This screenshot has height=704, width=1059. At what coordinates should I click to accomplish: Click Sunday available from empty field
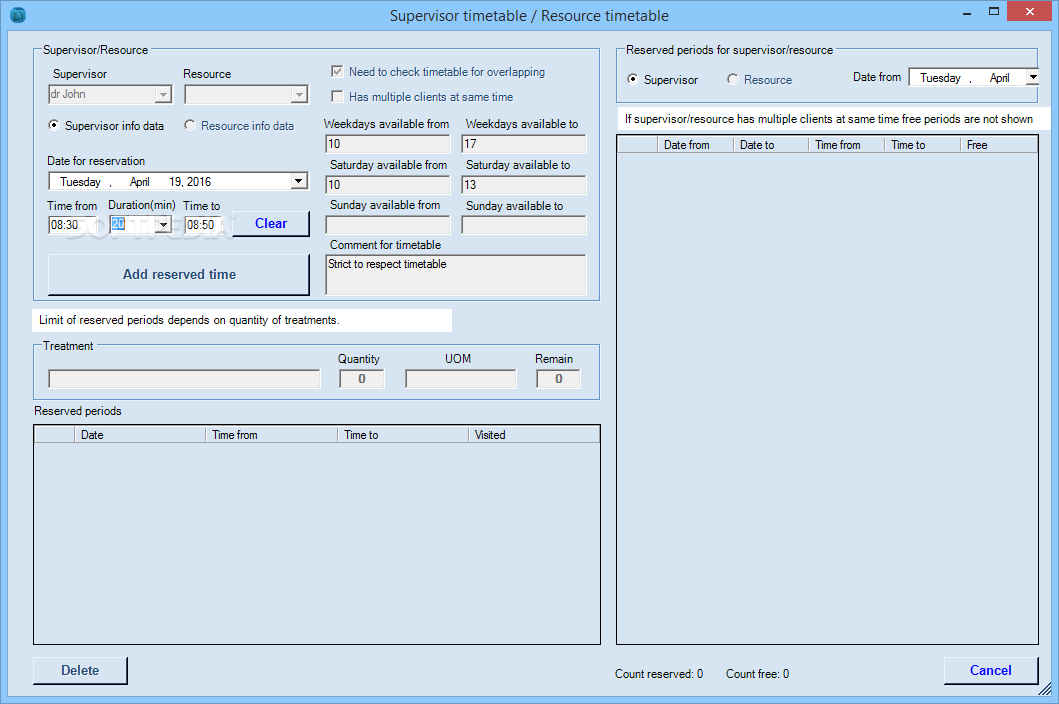[x=388, y=225]
